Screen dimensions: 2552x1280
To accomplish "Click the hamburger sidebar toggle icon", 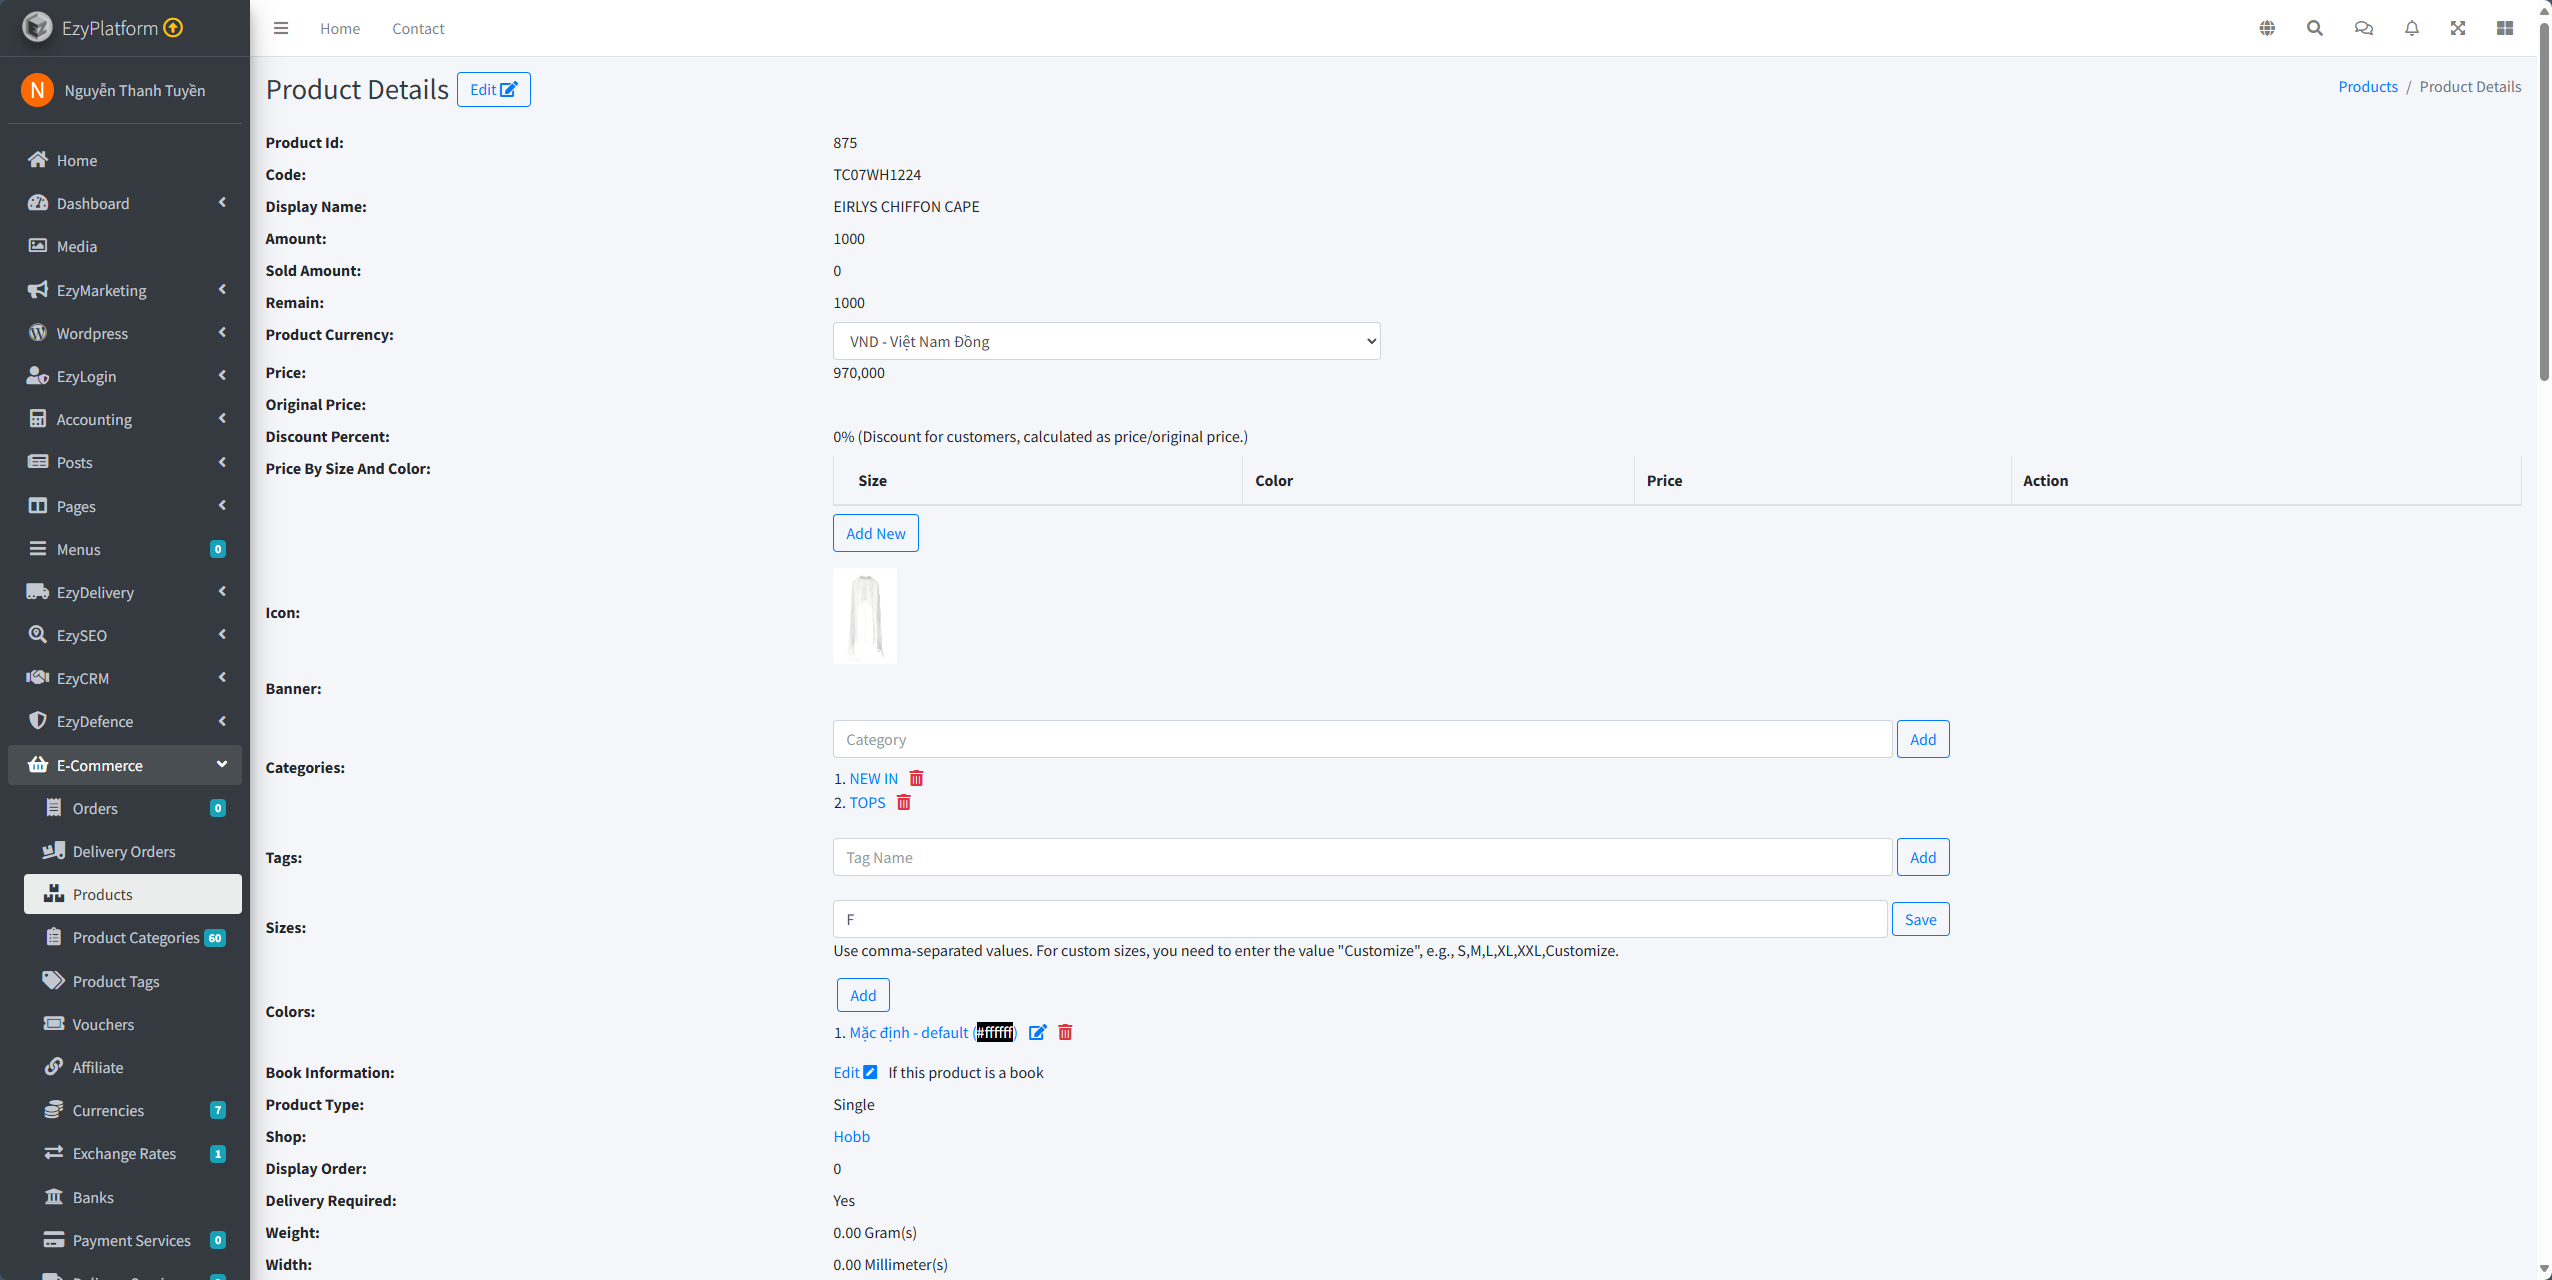I will [281, 28].
